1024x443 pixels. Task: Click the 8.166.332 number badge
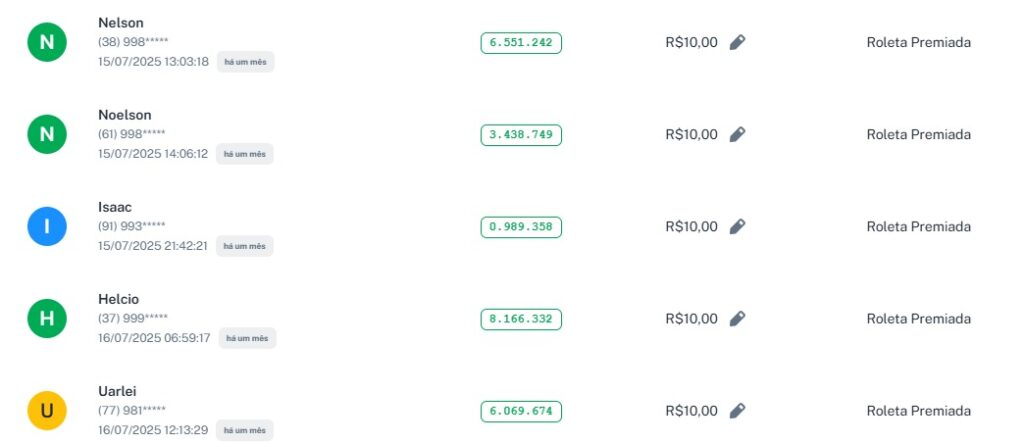(521, 319)
